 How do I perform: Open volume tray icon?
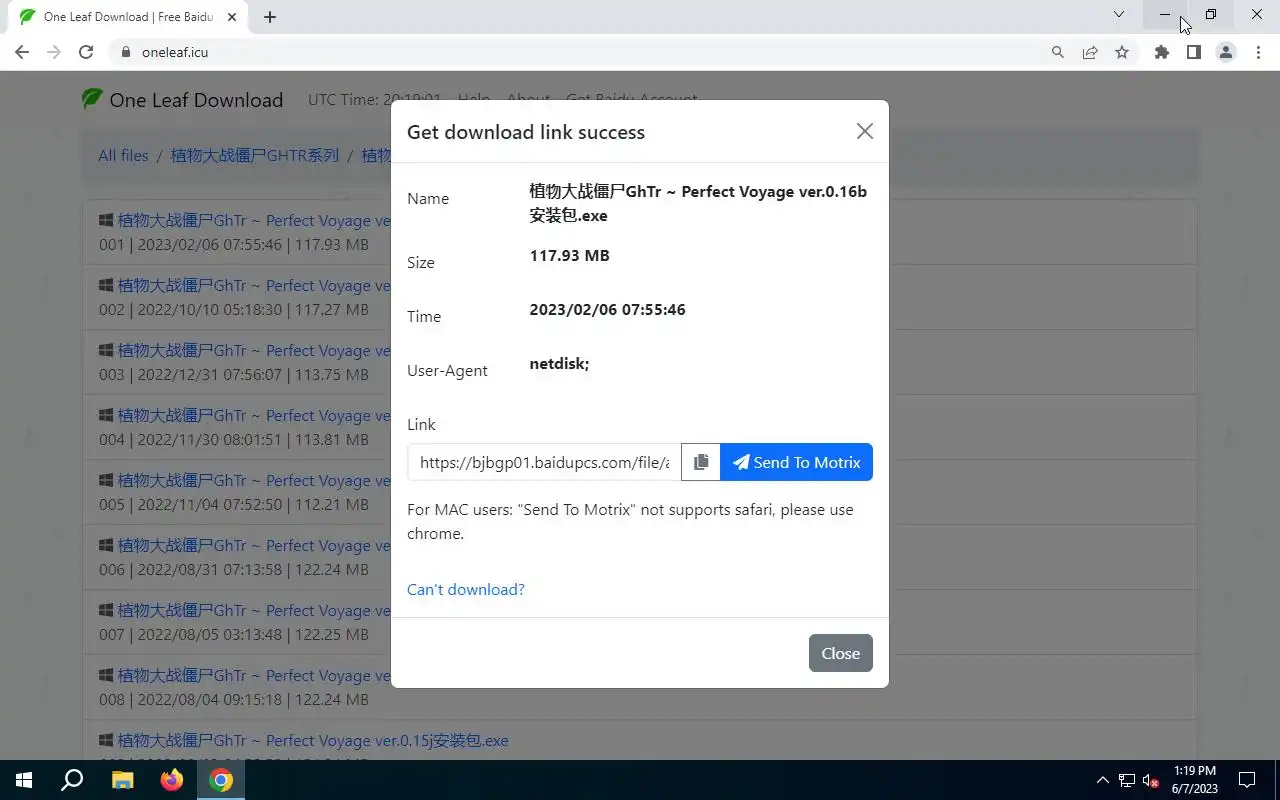(1151, 780)
